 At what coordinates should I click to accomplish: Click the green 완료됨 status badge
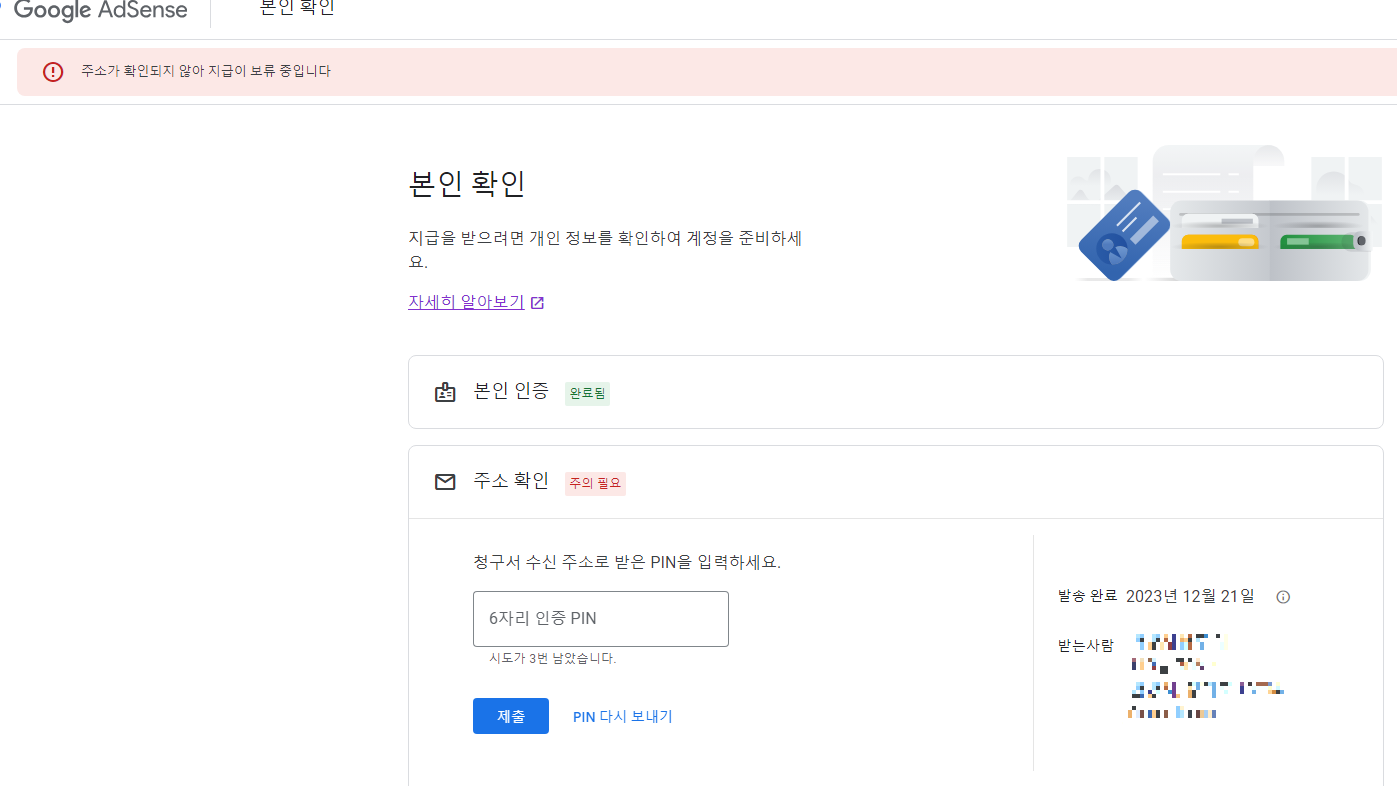pos(586,393)
